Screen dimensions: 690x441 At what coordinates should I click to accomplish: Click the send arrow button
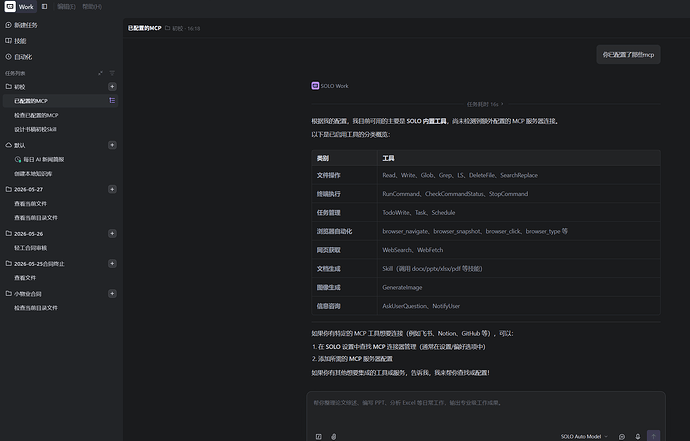pos(653,436)
